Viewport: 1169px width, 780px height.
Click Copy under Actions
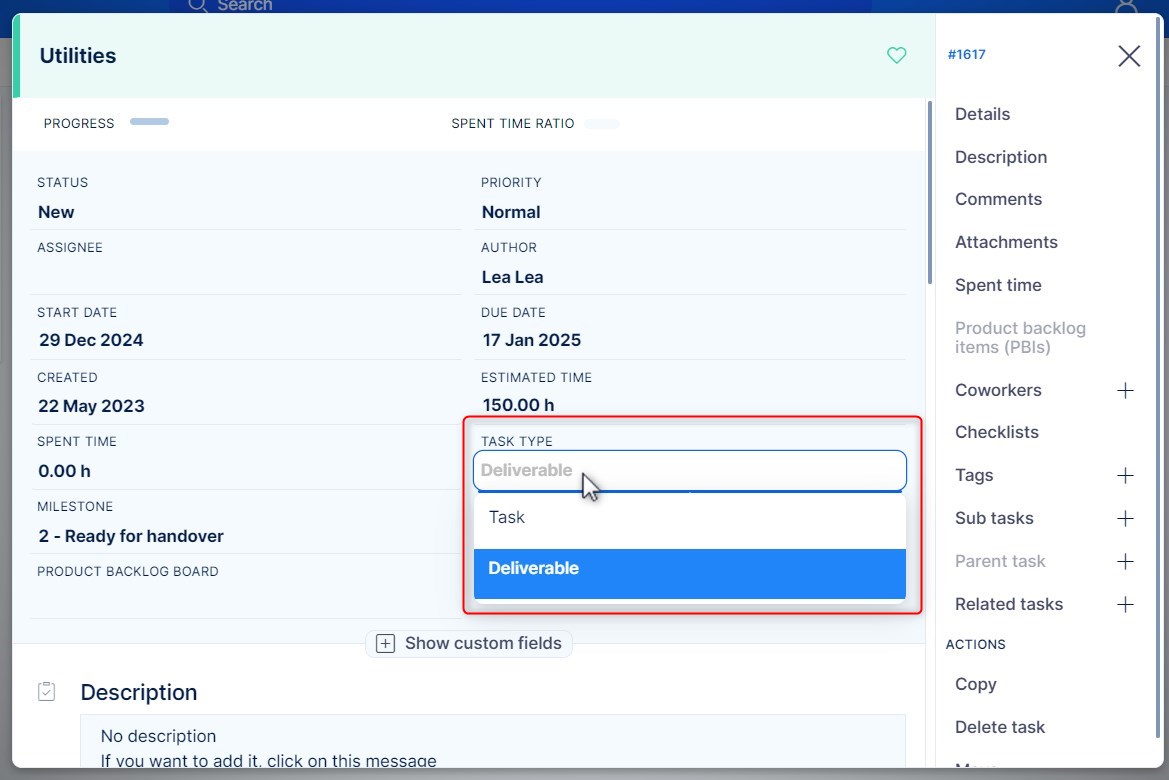[975, 684]
